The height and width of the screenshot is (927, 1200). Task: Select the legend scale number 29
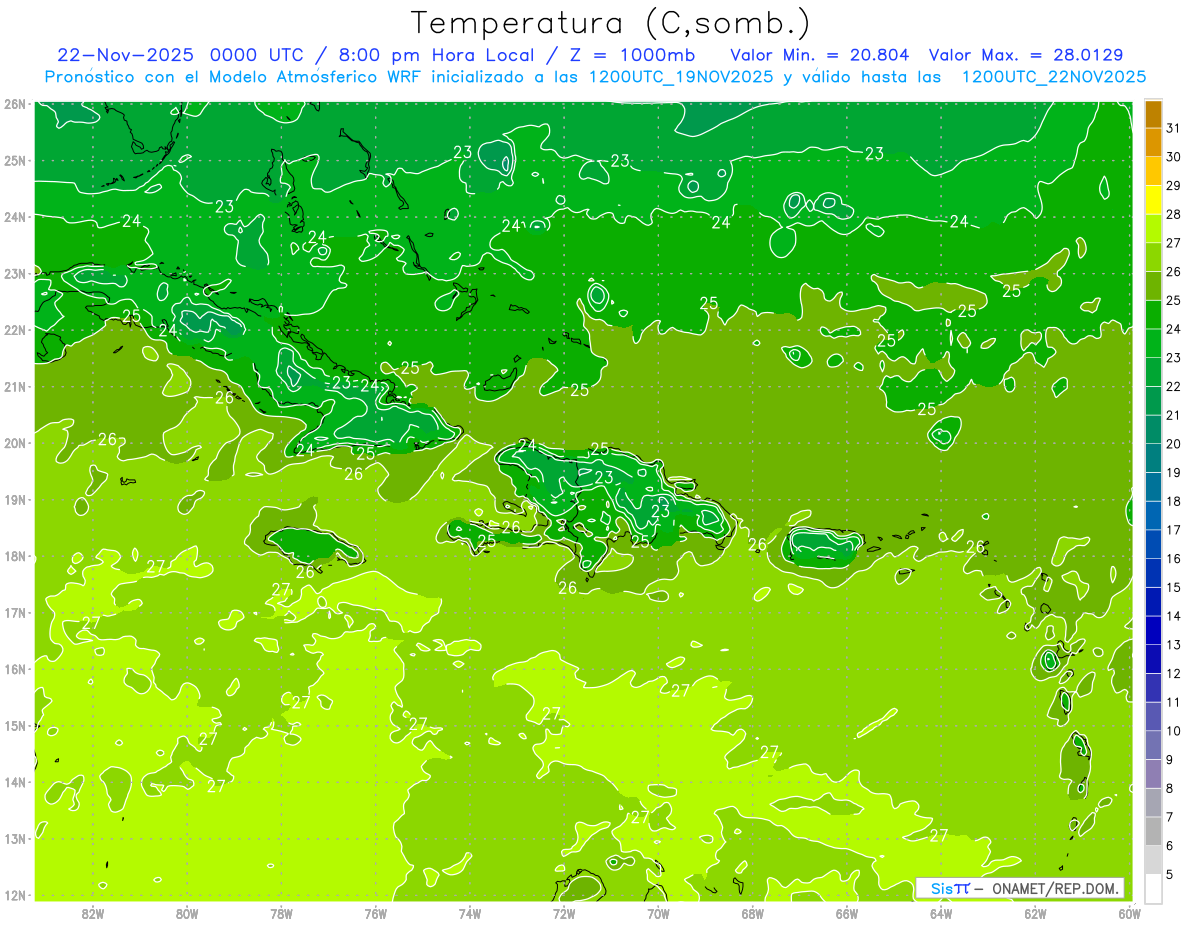(x=1174, y=185)
